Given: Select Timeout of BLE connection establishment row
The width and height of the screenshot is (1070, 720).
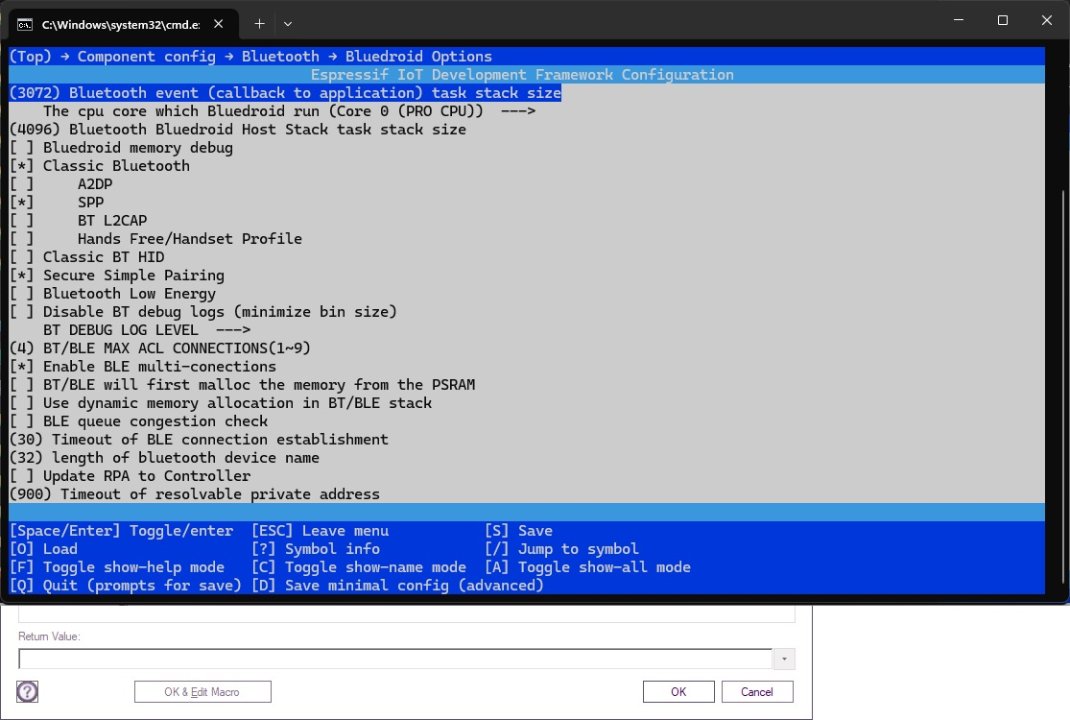Looking at the screenshot, I should click(x=199, y=440).
